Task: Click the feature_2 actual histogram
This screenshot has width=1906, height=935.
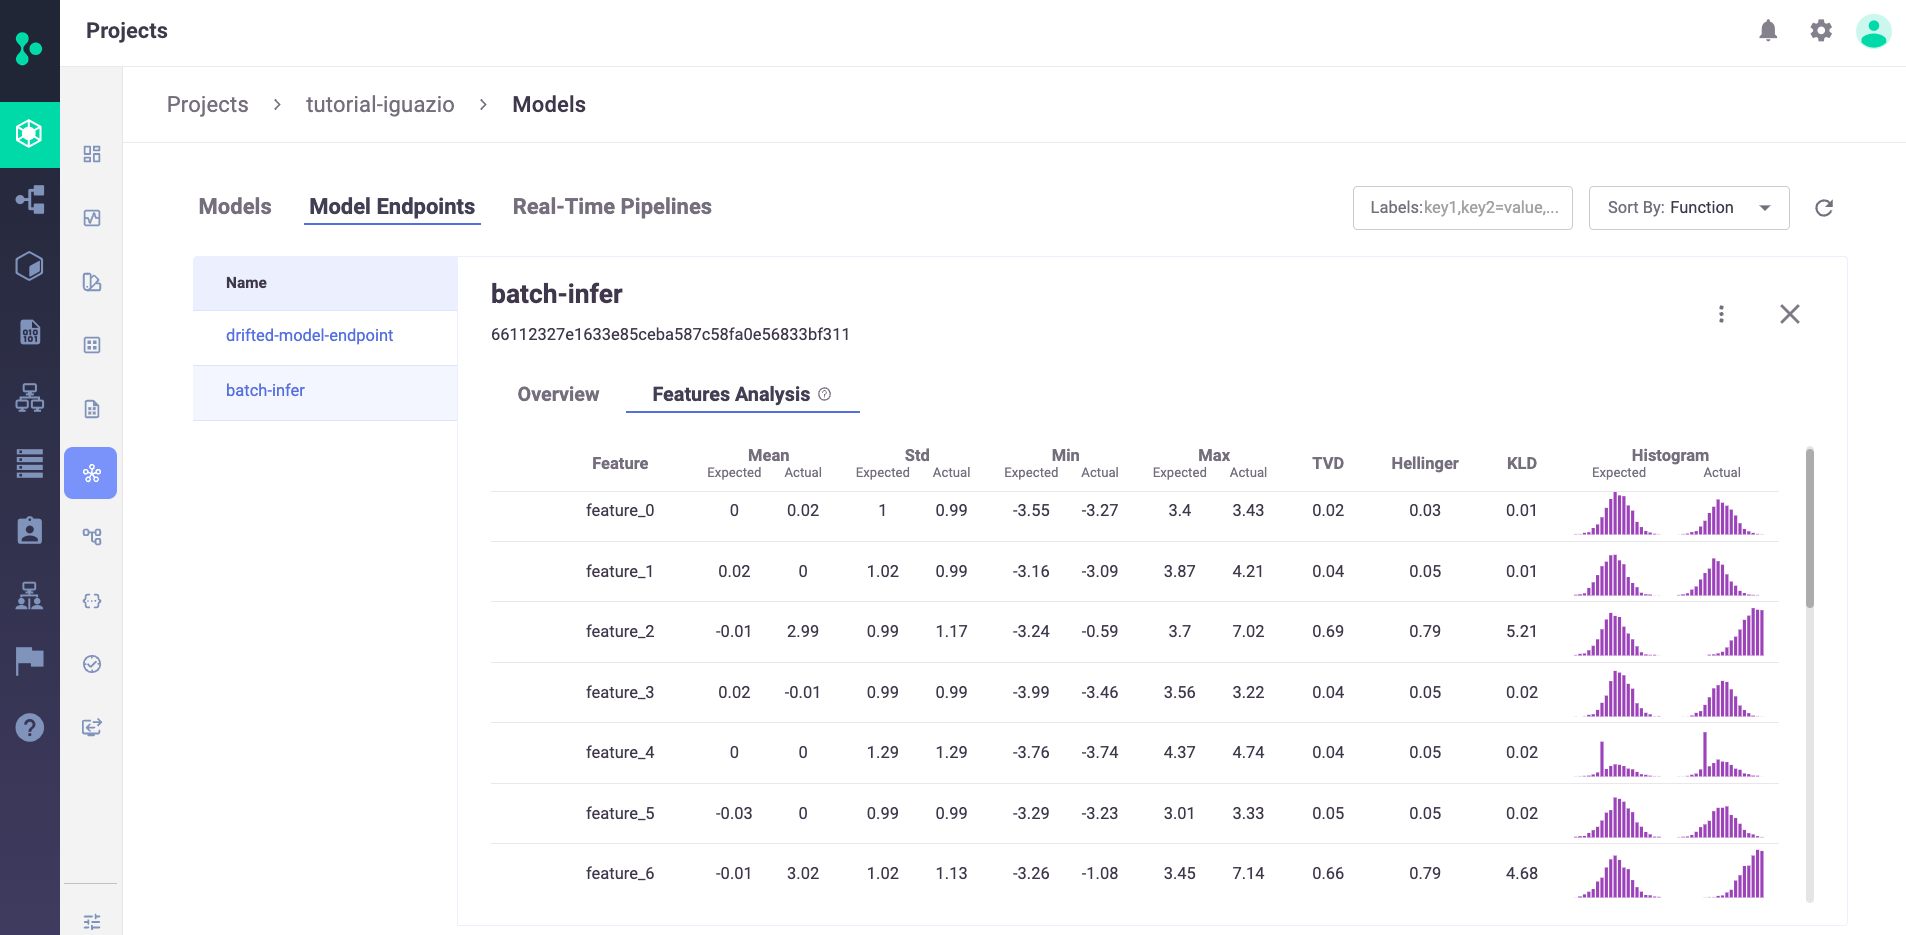Action: coord(1734,632)
